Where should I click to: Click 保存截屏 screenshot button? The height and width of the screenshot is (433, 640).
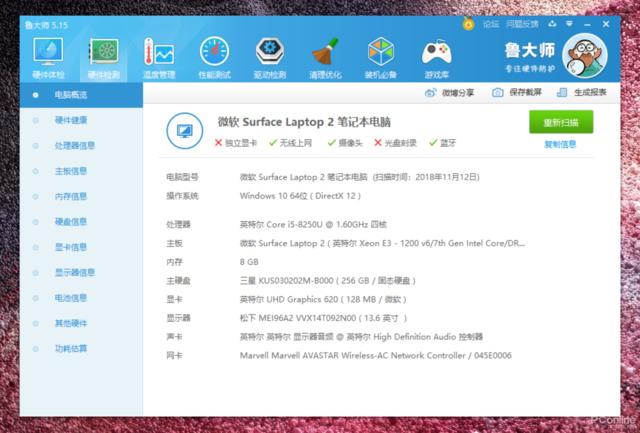[522, 92]
